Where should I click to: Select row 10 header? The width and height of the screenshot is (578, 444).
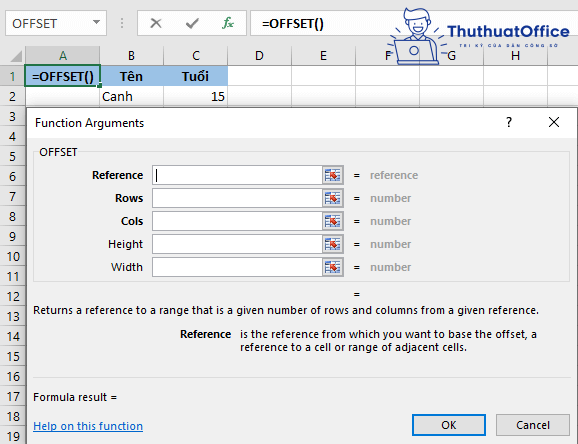pos(13,256)
